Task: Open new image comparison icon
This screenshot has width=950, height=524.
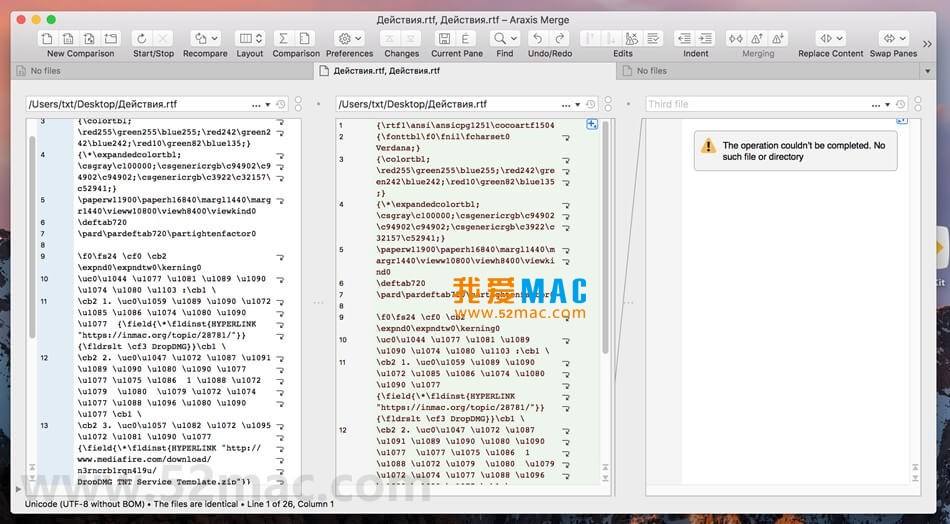Action: click(x=90, y=39)
